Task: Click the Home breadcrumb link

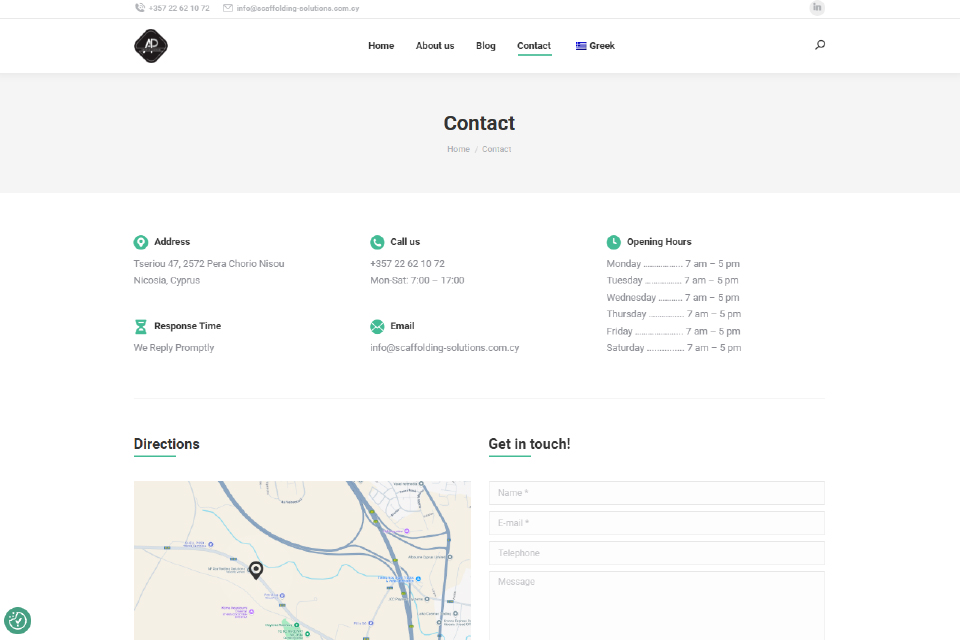Action: (x=458, y=149)
